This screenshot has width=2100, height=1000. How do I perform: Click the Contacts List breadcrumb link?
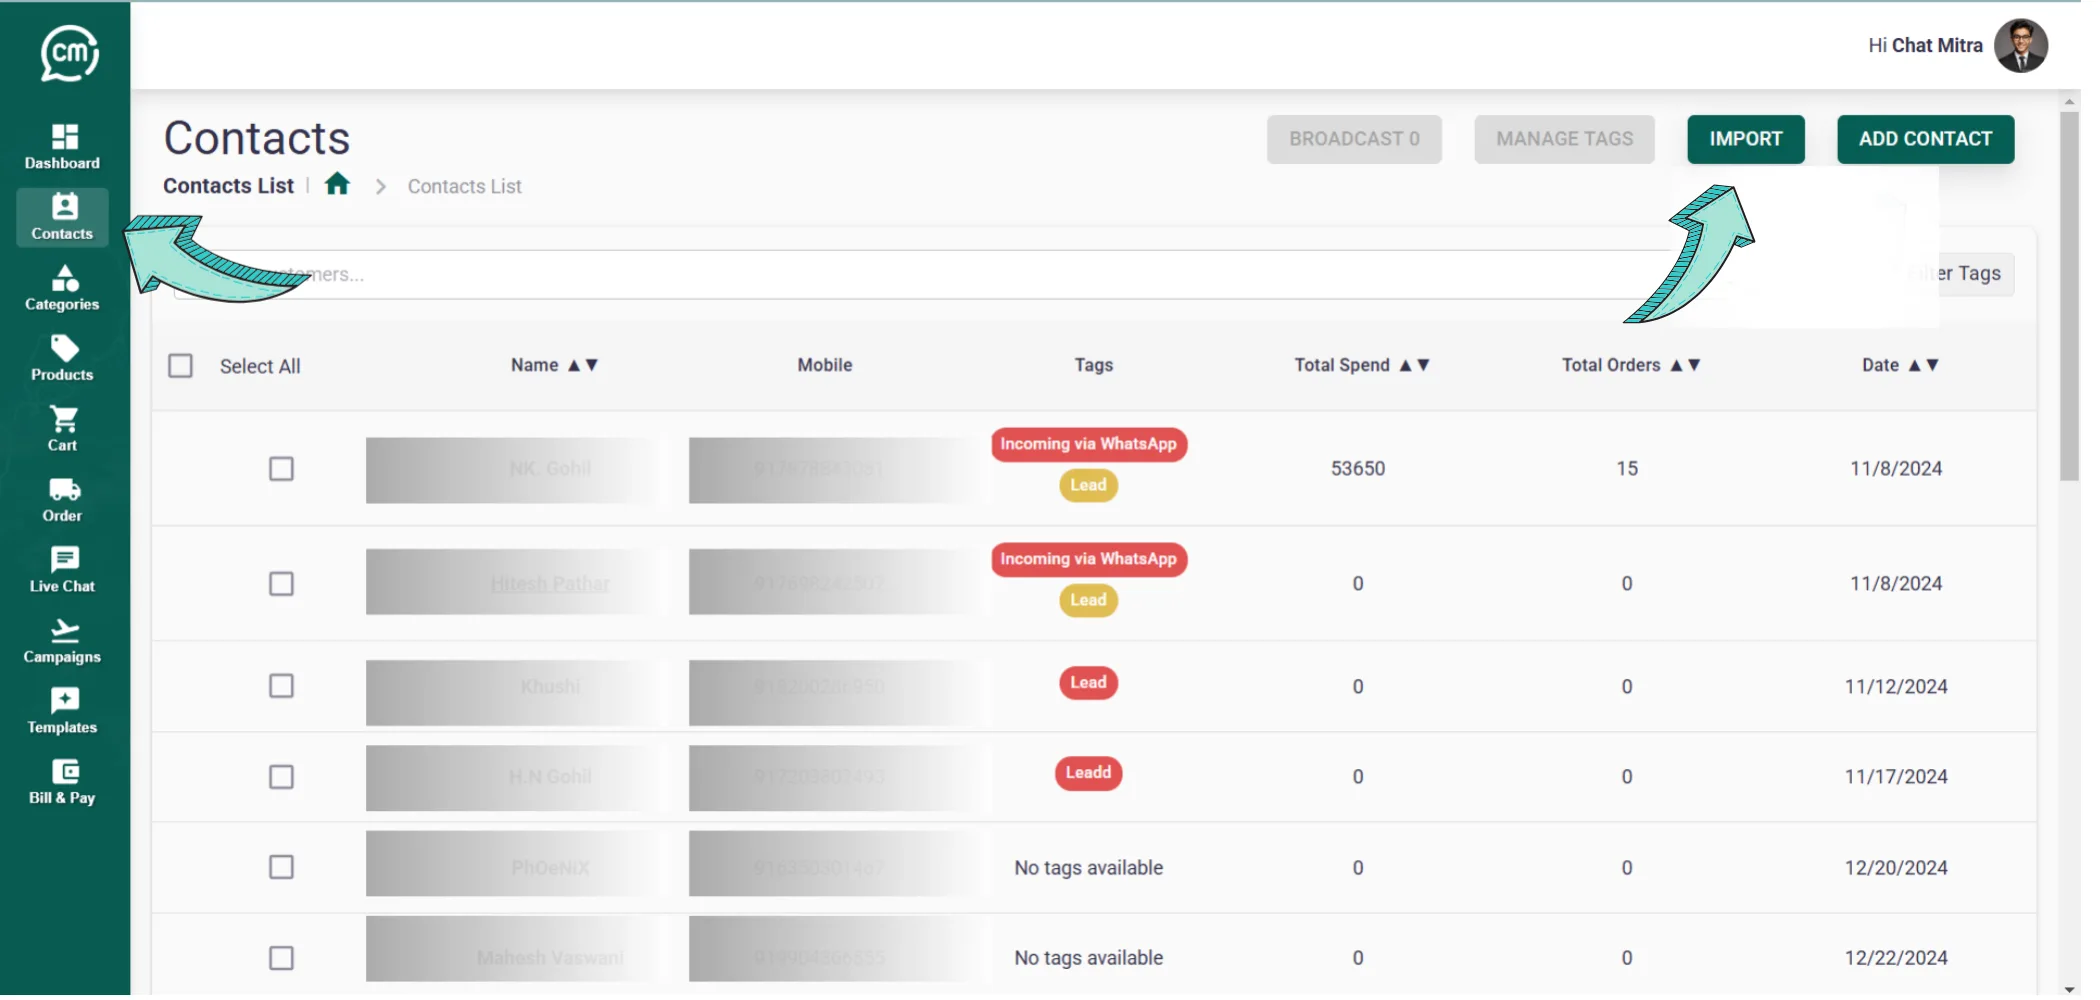pyautogui.click(x=464, y=187)
